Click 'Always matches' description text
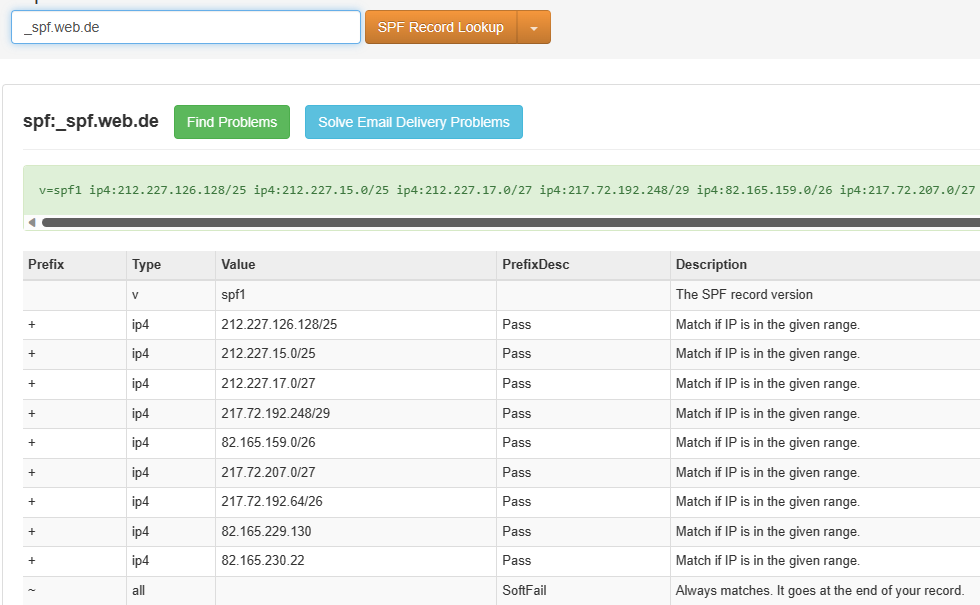The height and width of the screenshot is (605, 980). [x=819, y=591]
